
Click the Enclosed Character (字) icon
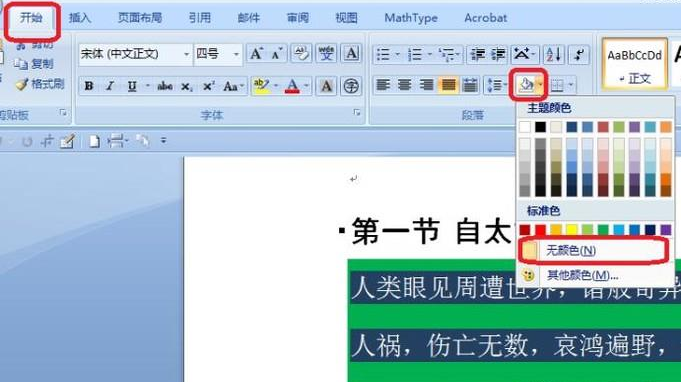point(351,86)
